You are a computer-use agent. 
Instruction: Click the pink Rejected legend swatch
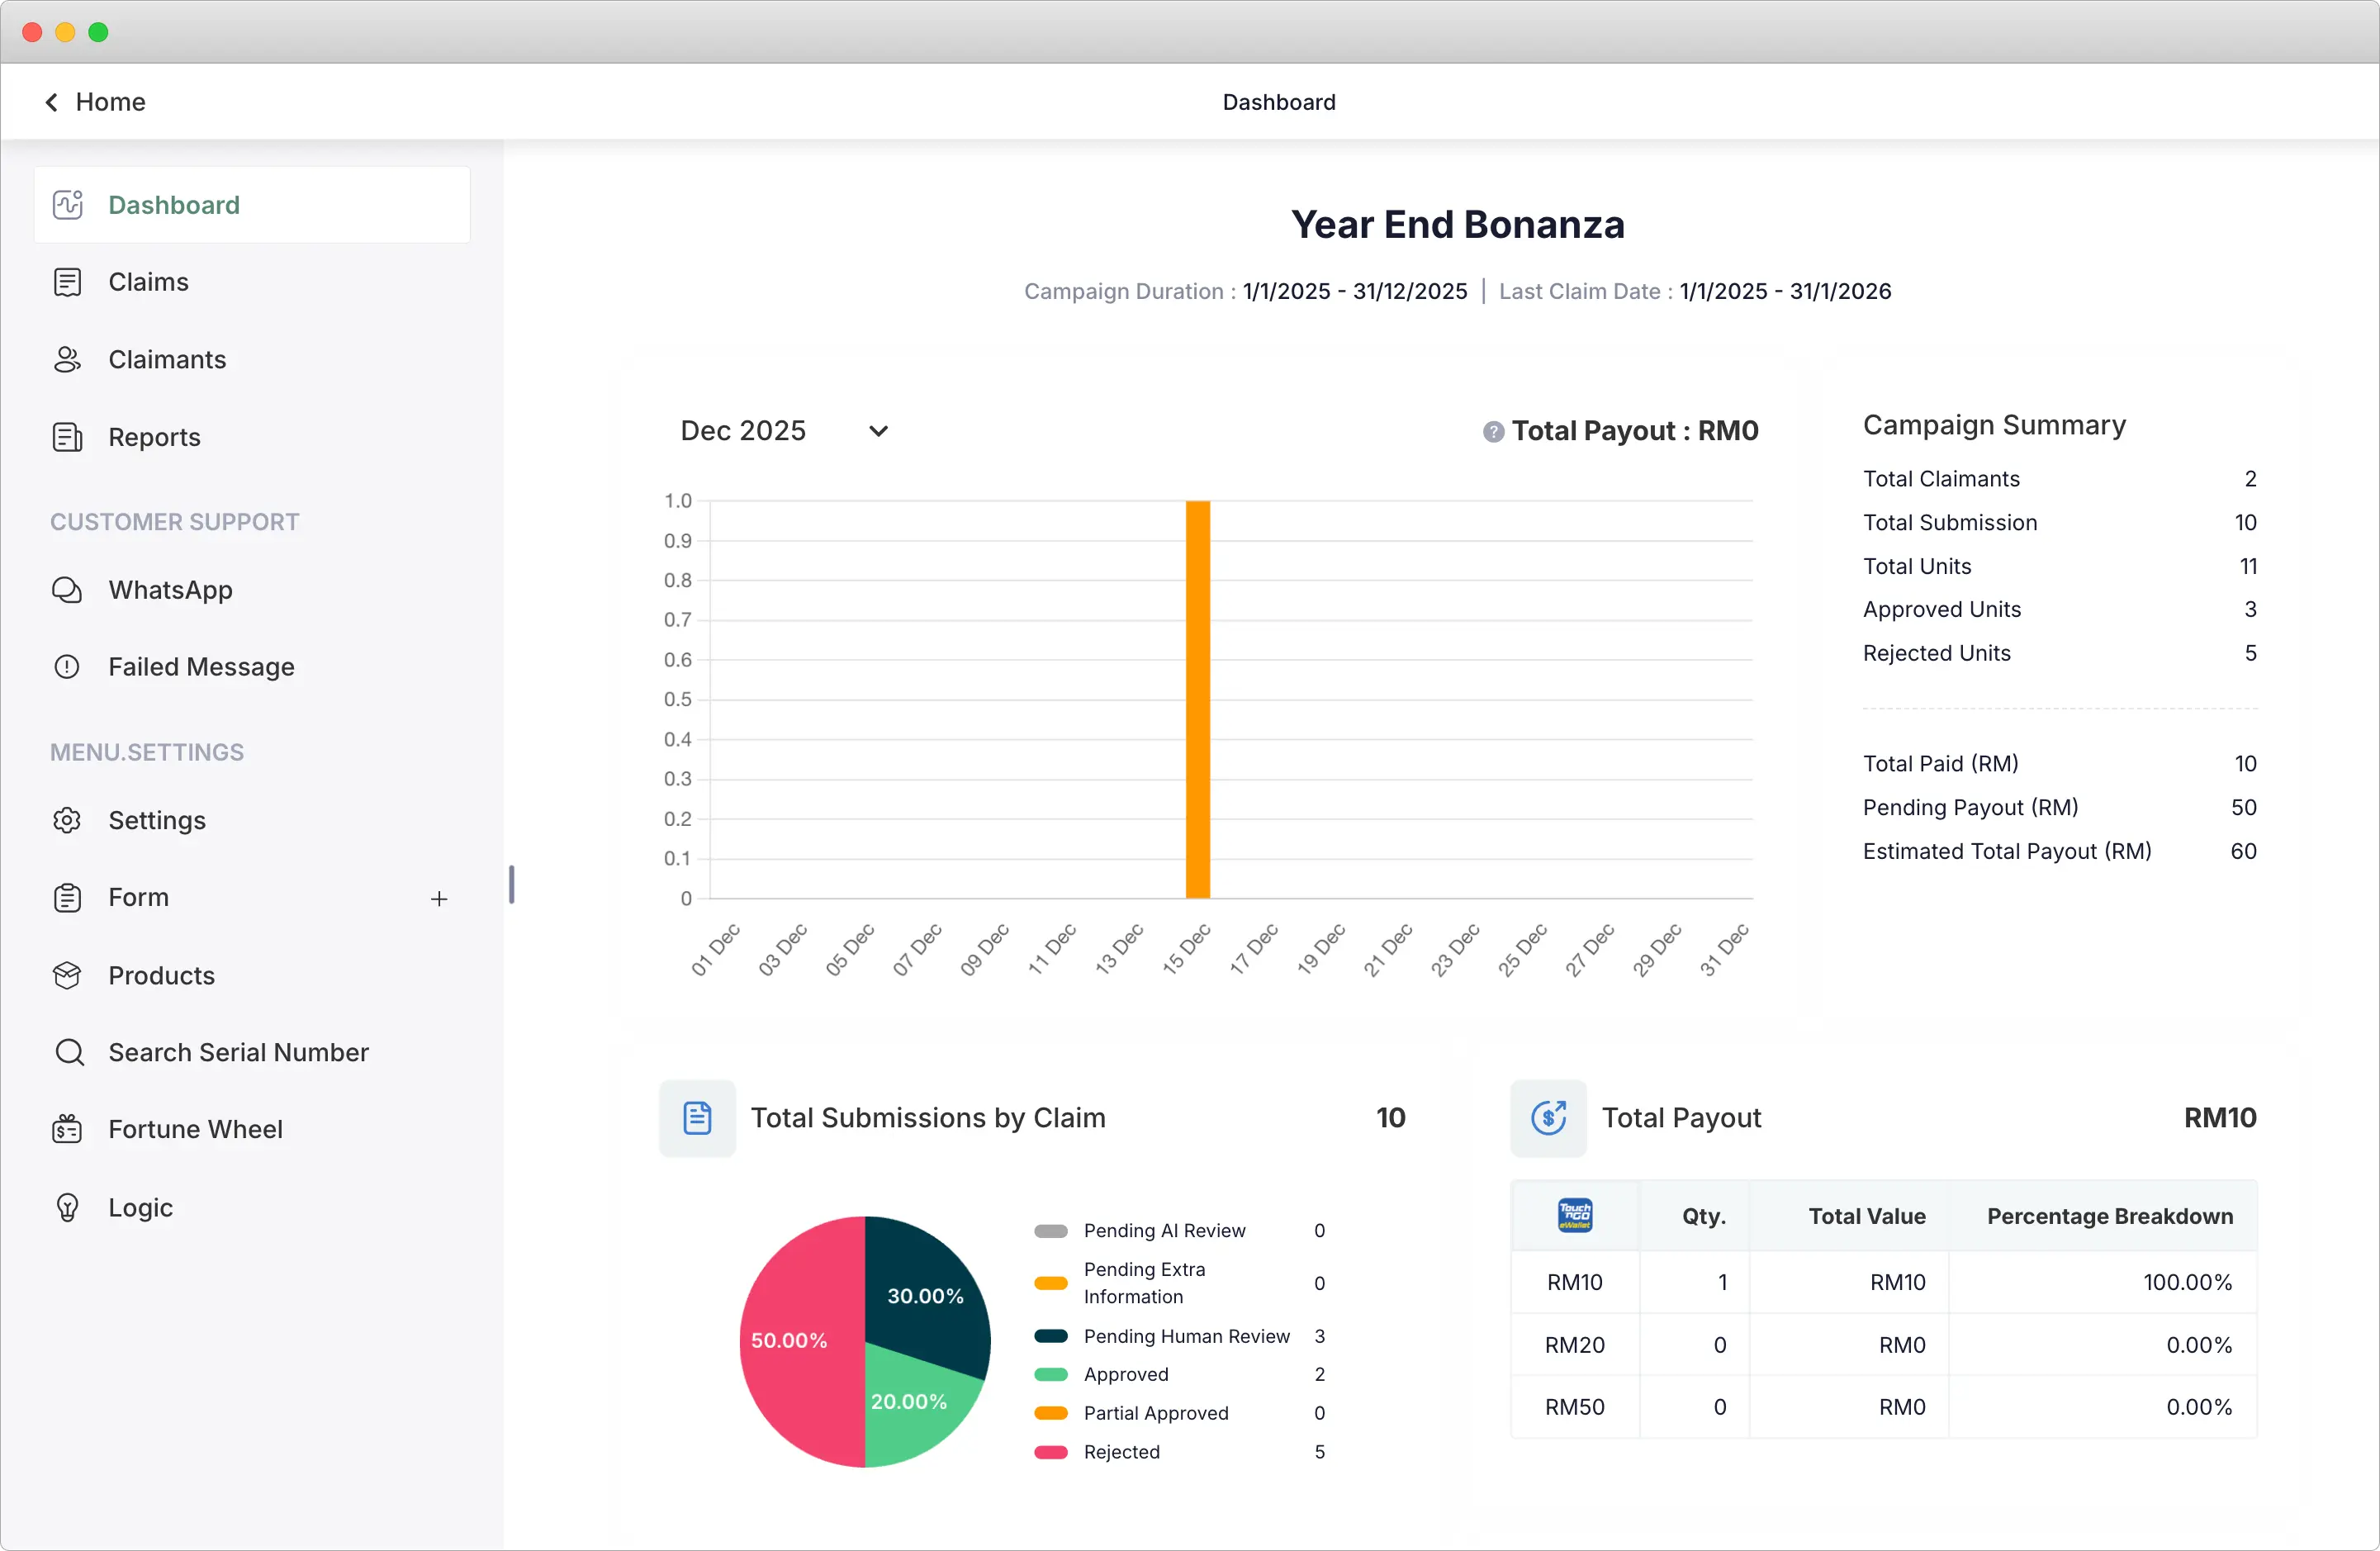1052,1452
